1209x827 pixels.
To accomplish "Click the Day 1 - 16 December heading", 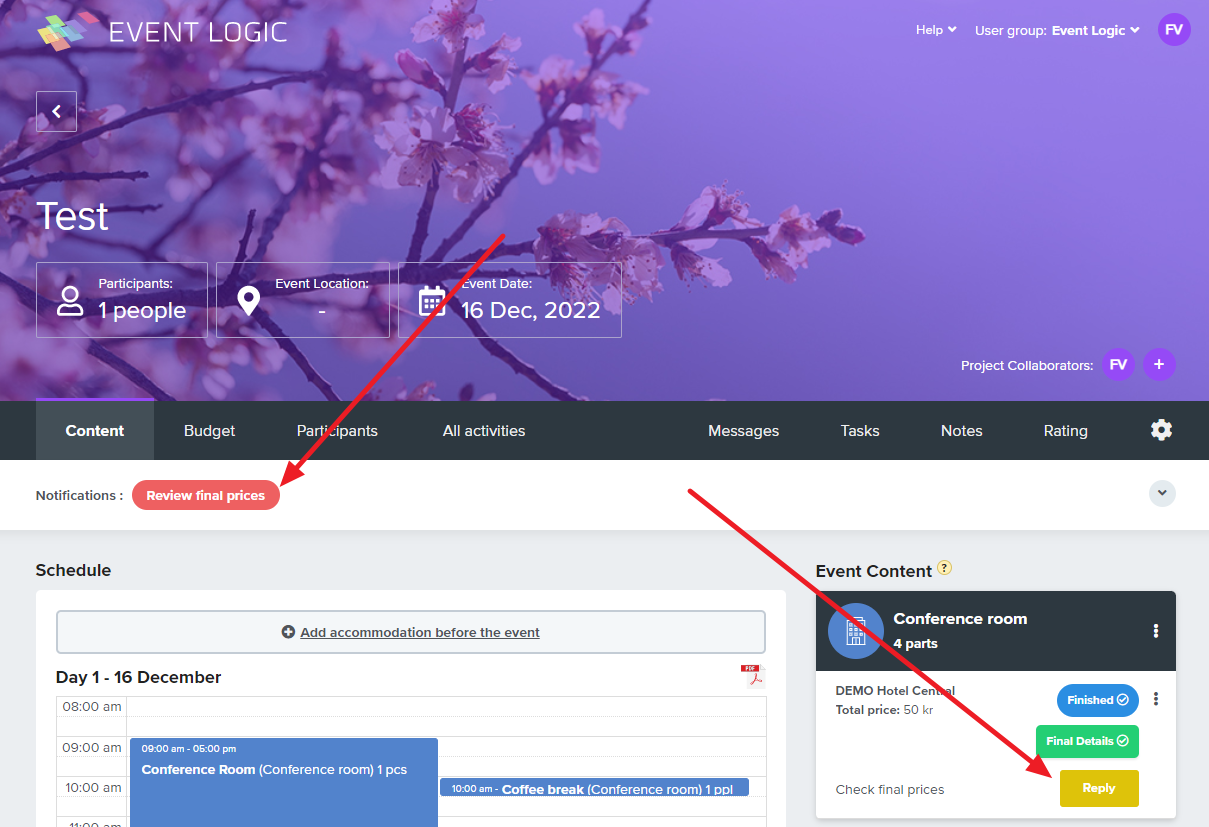I will click(138, 677).
